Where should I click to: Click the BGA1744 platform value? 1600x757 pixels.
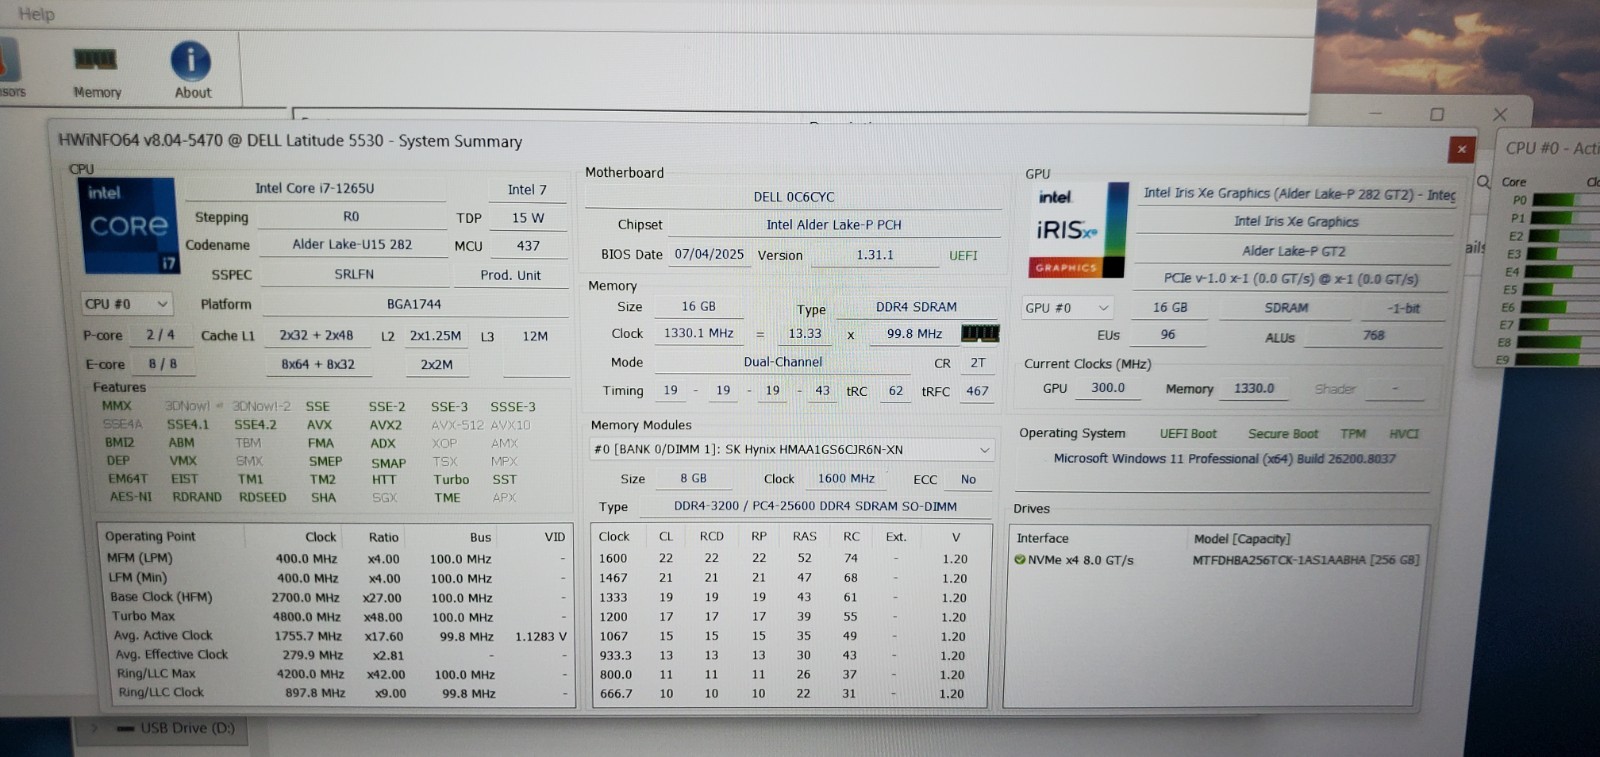414,304
